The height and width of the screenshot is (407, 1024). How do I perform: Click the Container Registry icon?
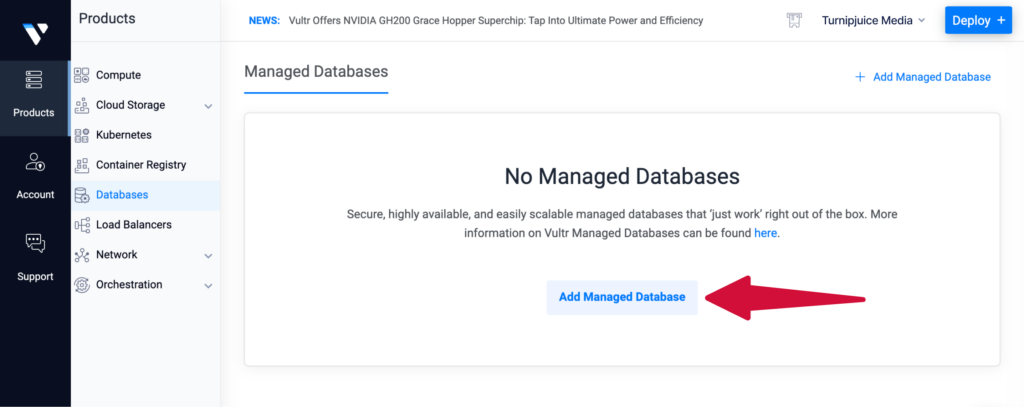point(82,165)
